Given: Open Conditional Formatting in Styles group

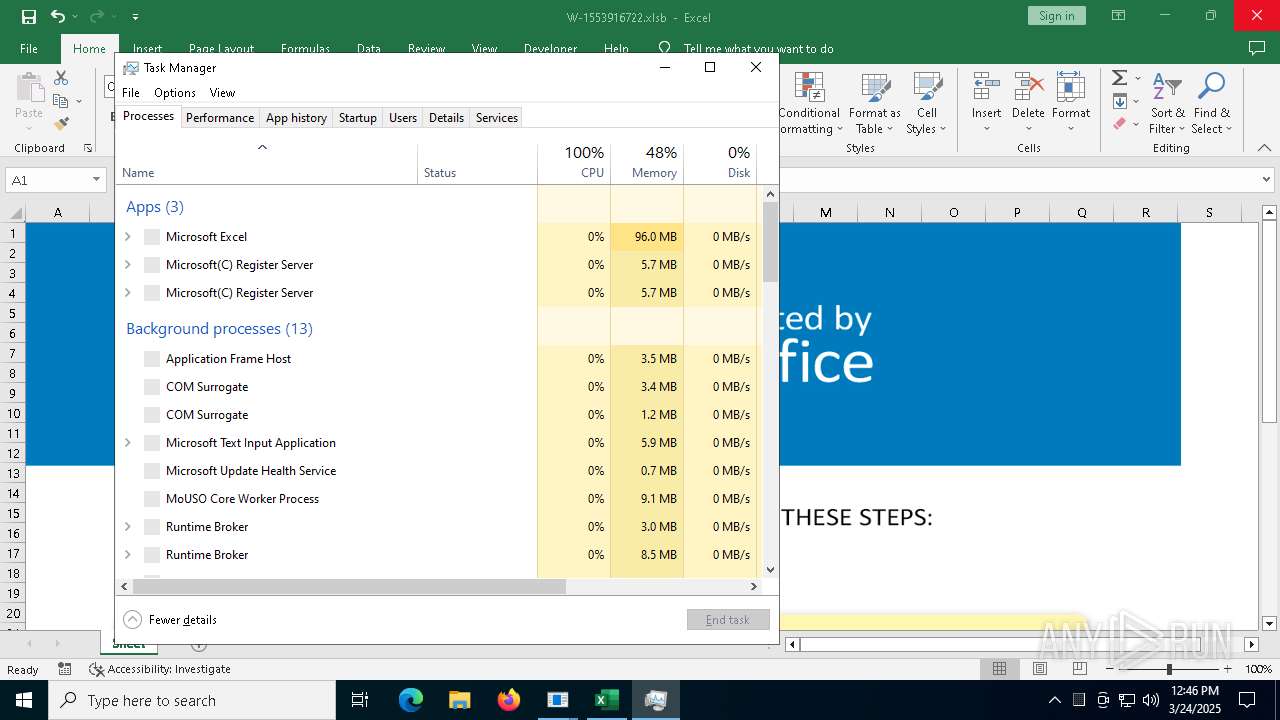Looking at the screenshot, I should (x=809, y=104).
